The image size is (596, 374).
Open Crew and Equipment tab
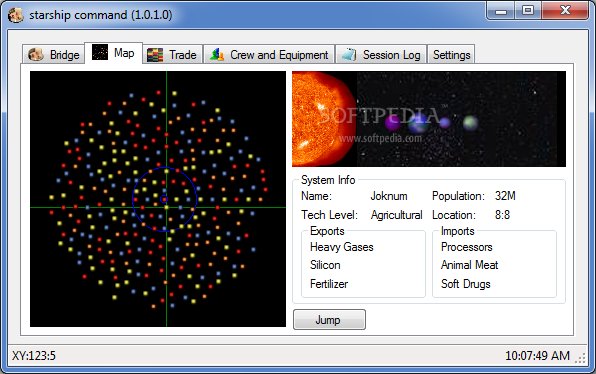click(269, 55)
